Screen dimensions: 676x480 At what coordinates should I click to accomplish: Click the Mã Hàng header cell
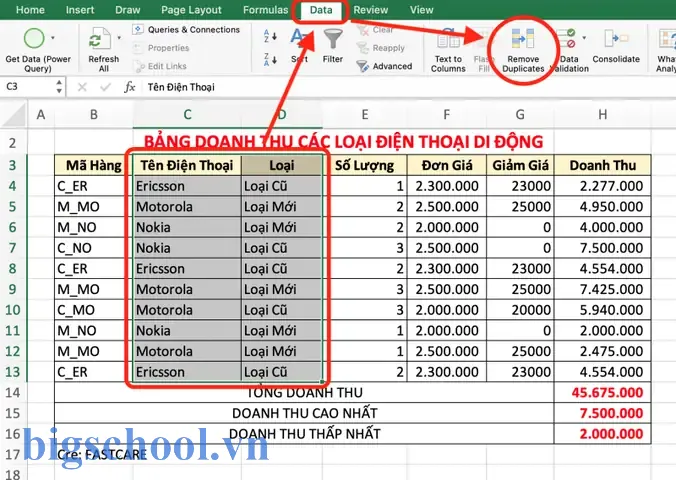pos(94,165)
